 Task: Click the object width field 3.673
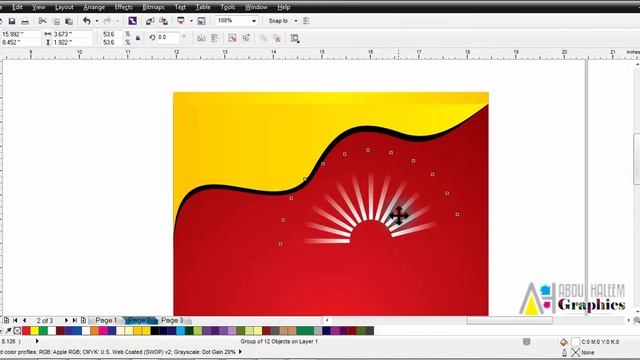tap(73, 34)
